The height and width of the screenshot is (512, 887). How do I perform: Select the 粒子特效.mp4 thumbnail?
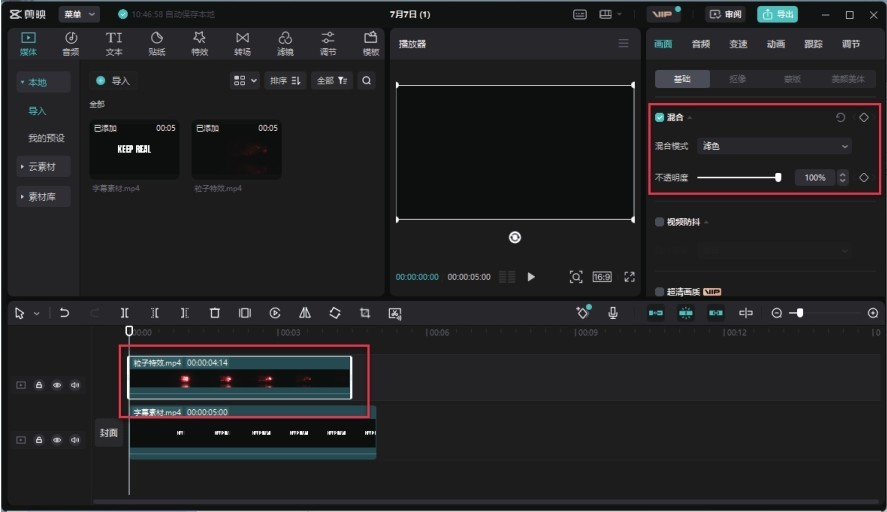[x=236, y=149]
